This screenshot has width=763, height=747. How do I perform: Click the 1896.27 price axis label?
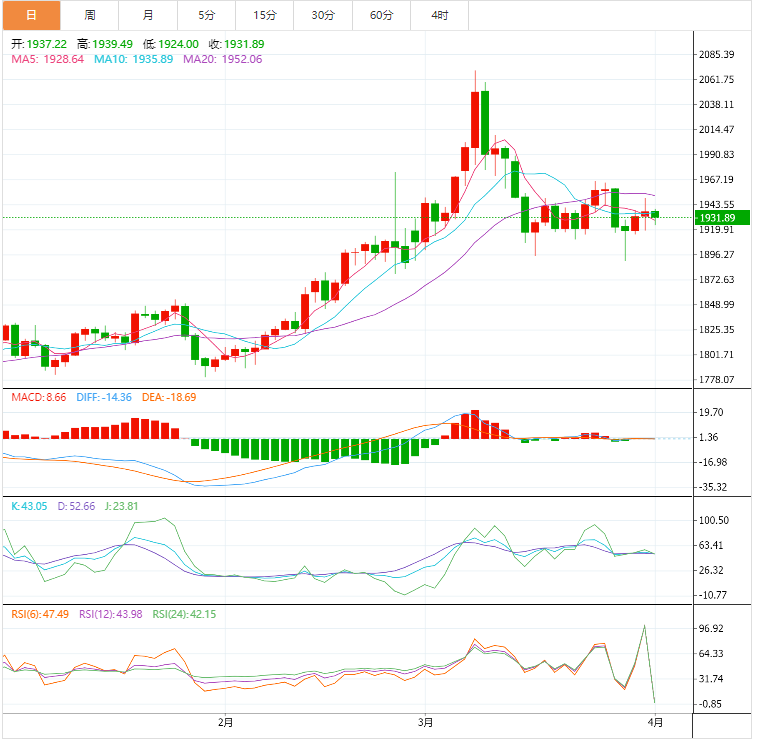(x=717, y=255)
